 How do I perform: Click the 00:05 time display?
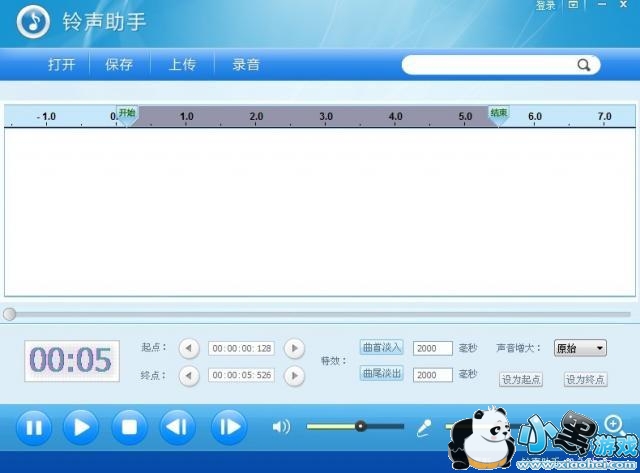72,361
